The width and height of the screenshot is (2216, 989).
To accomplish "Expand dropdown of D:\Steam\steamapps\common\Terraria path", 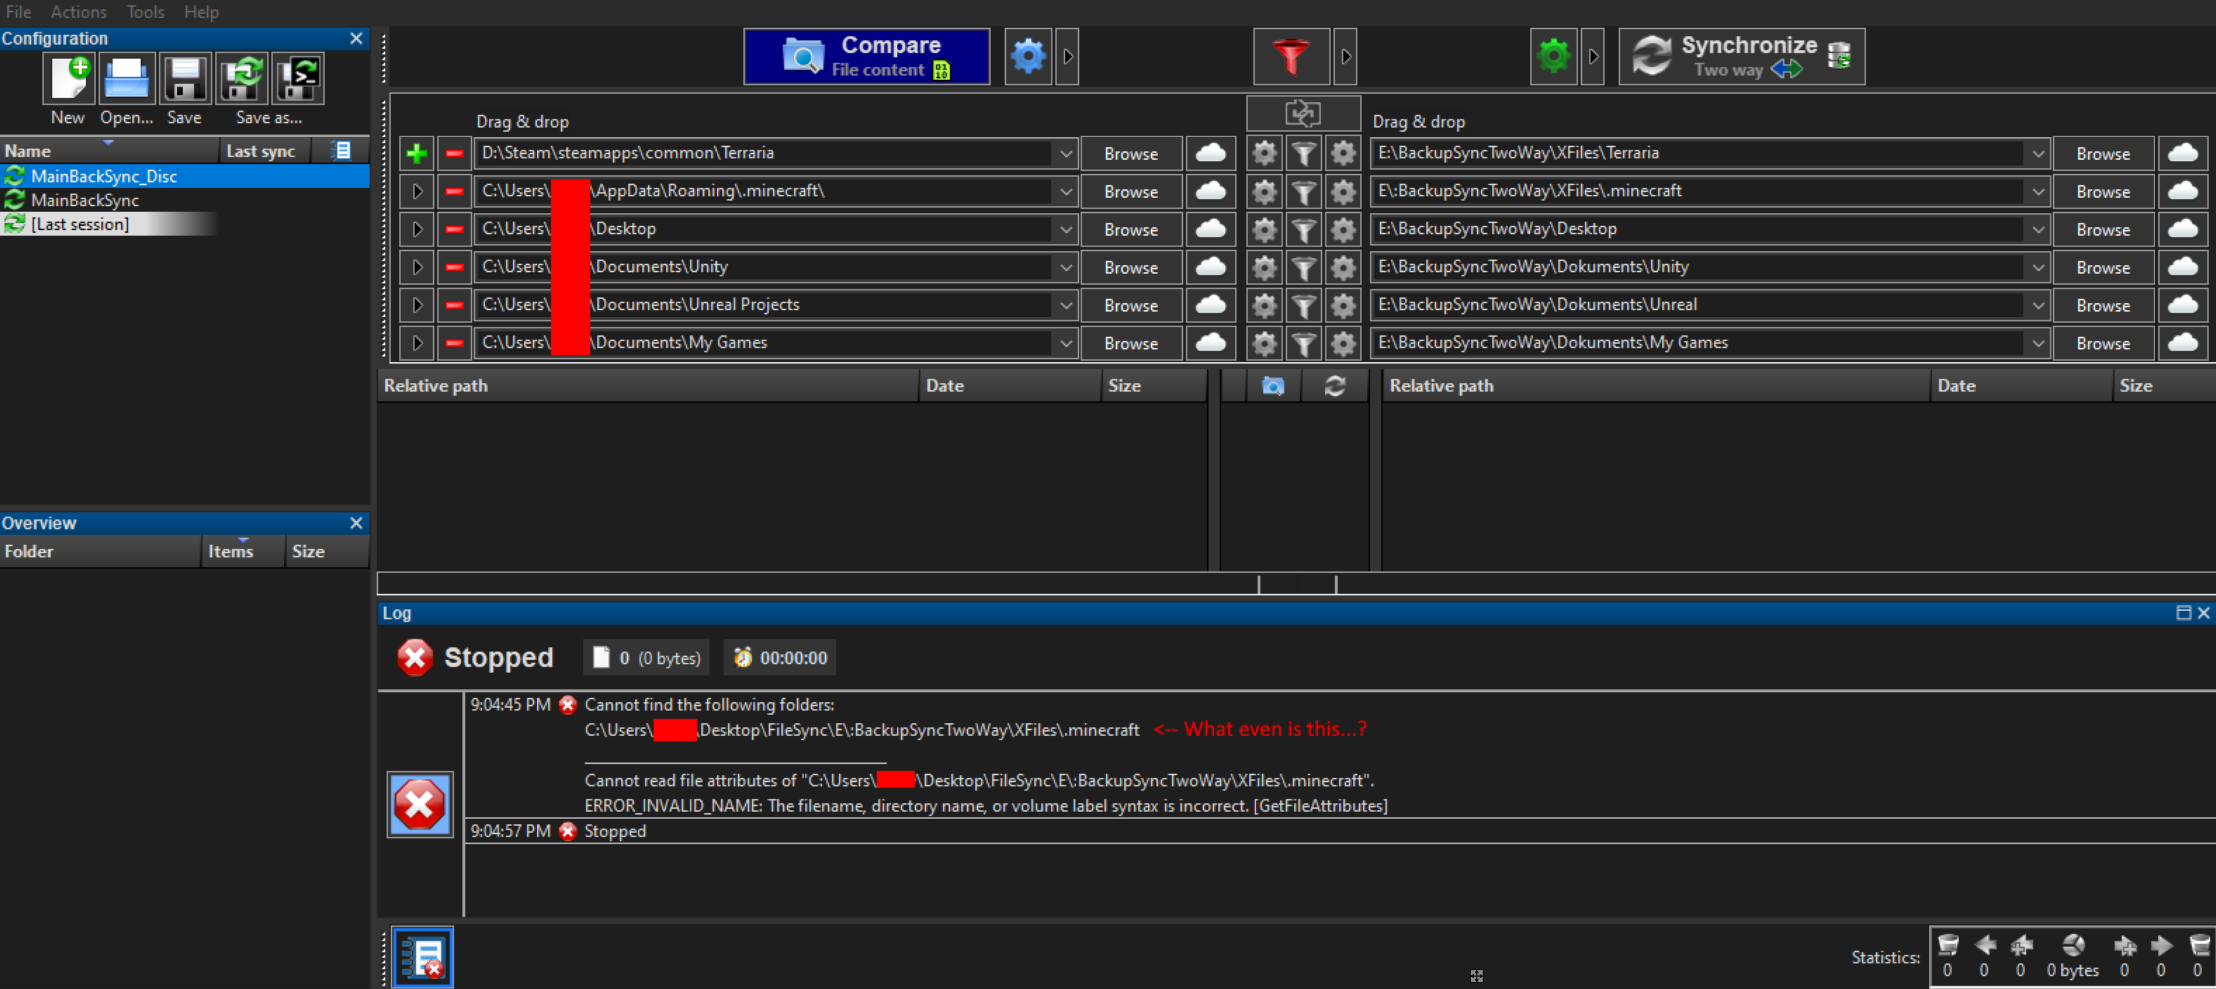I will 1066,153.
